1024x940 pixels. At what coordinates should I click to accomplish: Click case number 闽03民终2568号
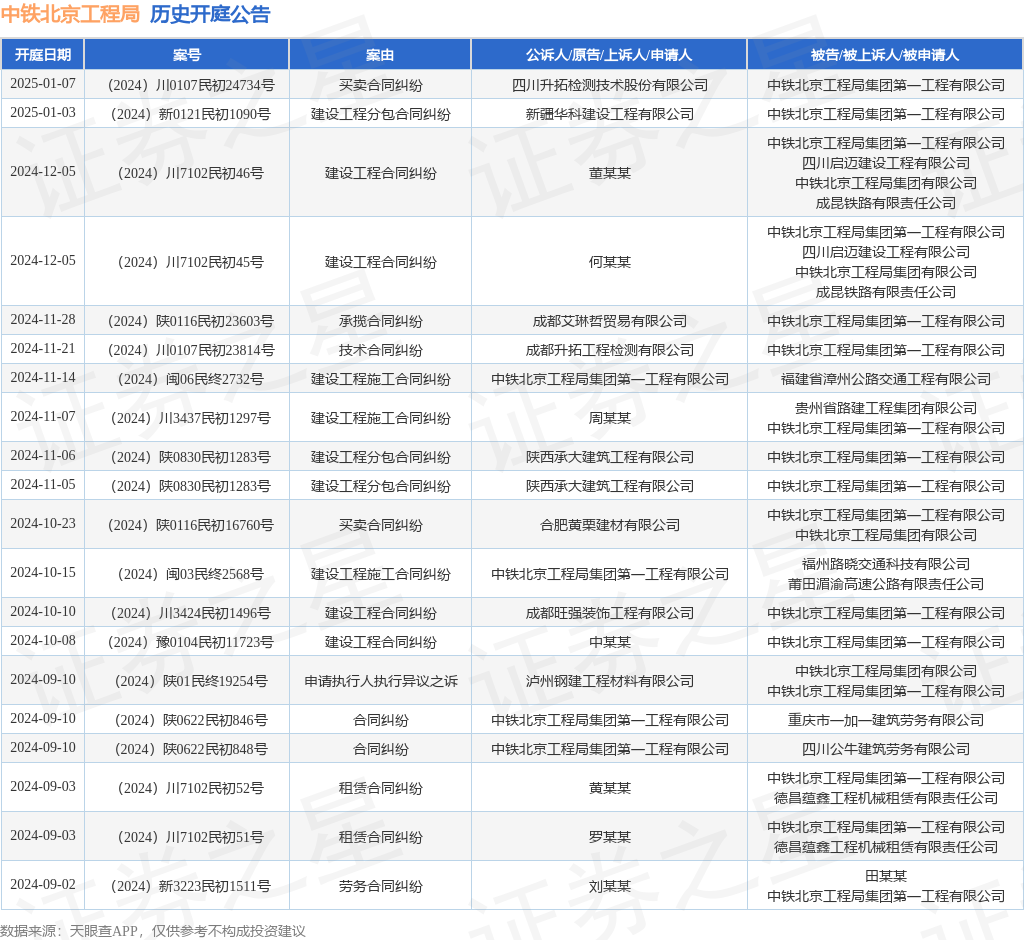(x=191, y=574)
